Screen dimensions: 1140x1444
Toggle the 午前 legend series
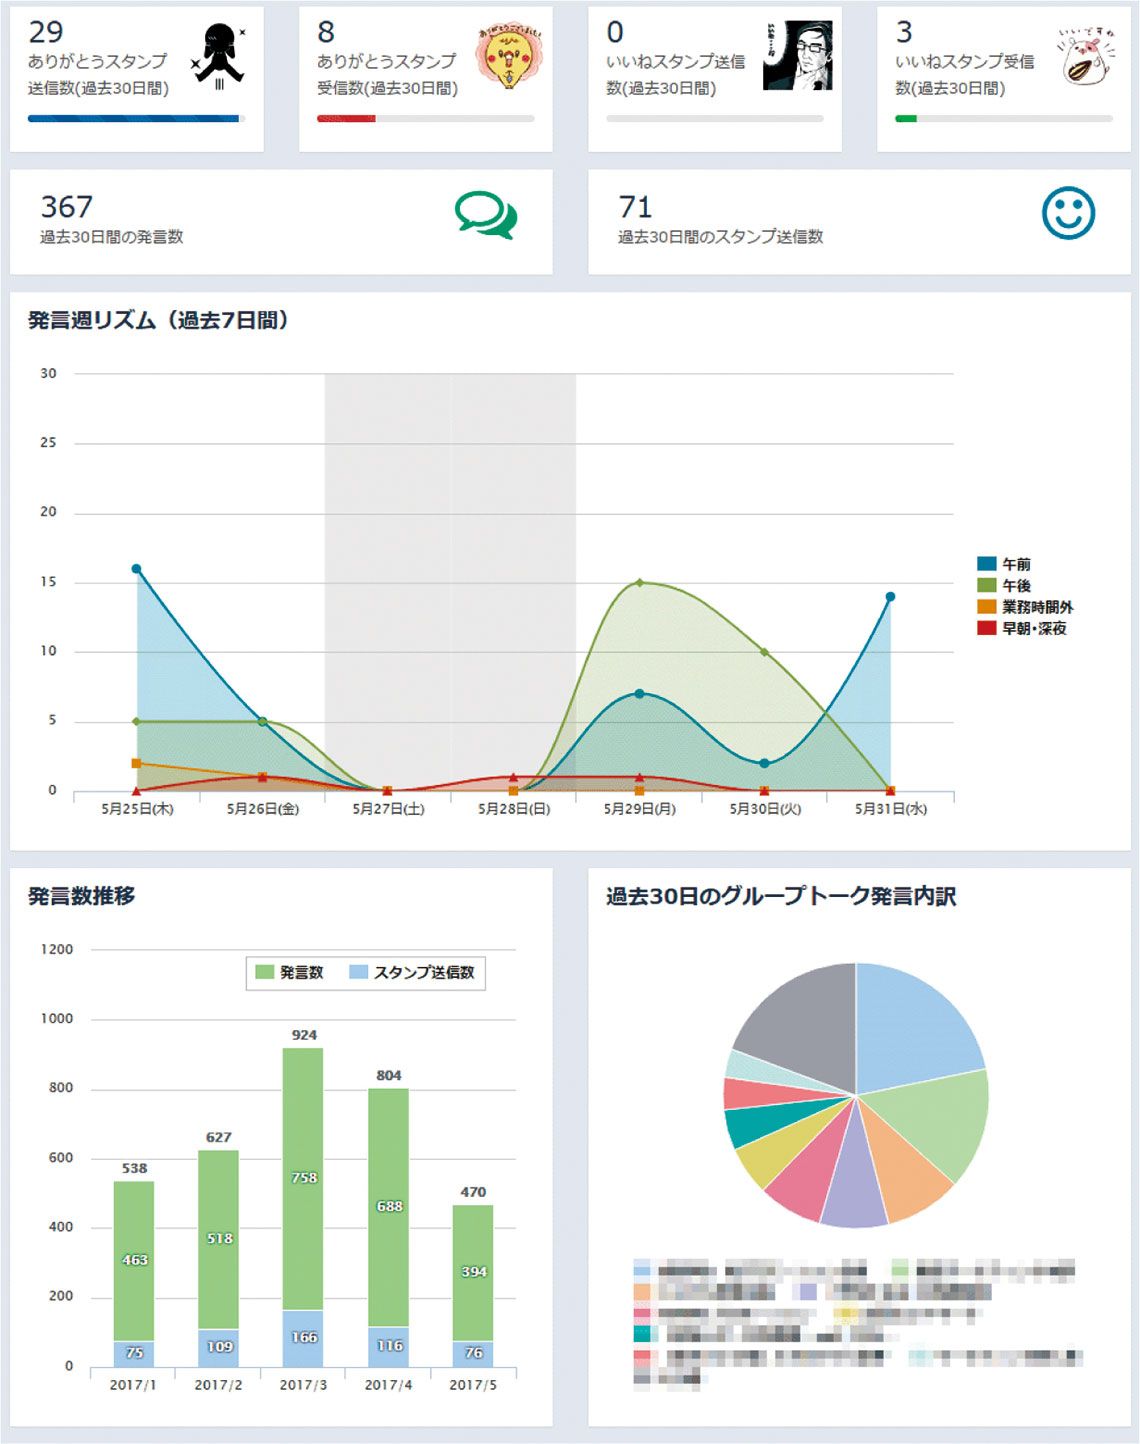coord(1005,564)
